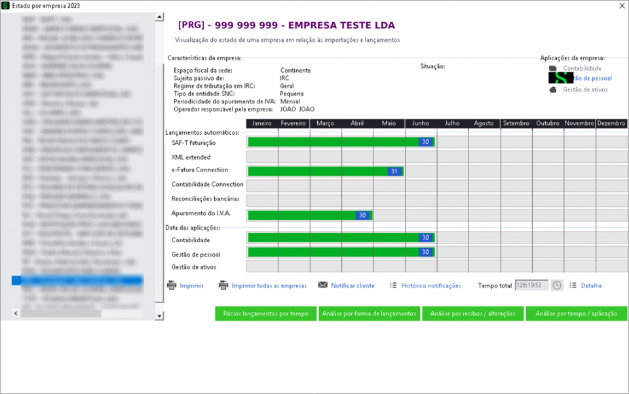629x394 pixels.
Task: Click the Gestão de pessoal date bar marker 30
Action: pyautogui.click(x=426, y=252)
